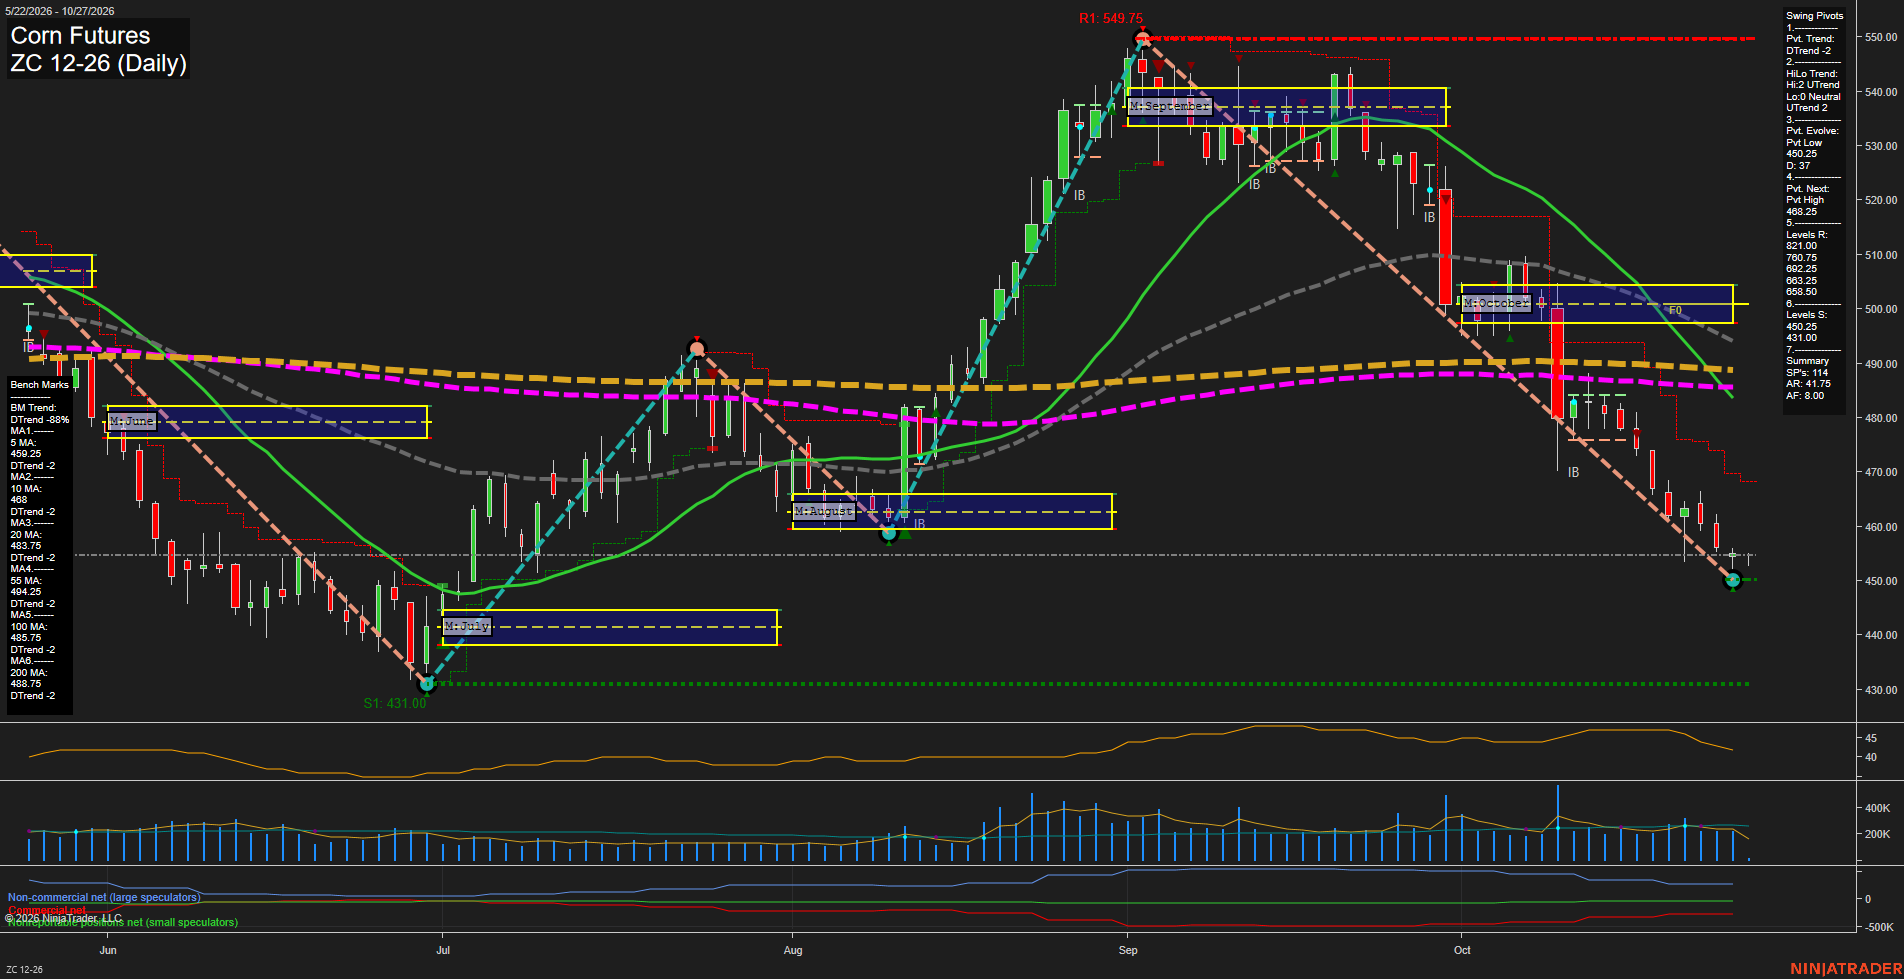Click the Jul label on the time axis
1904x979 pixels.
[x=443, y=950]
